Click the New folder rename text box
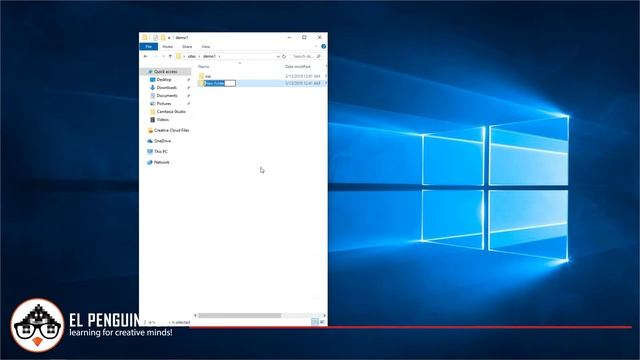This screenshot has height=360, width=640. [220, 83]
